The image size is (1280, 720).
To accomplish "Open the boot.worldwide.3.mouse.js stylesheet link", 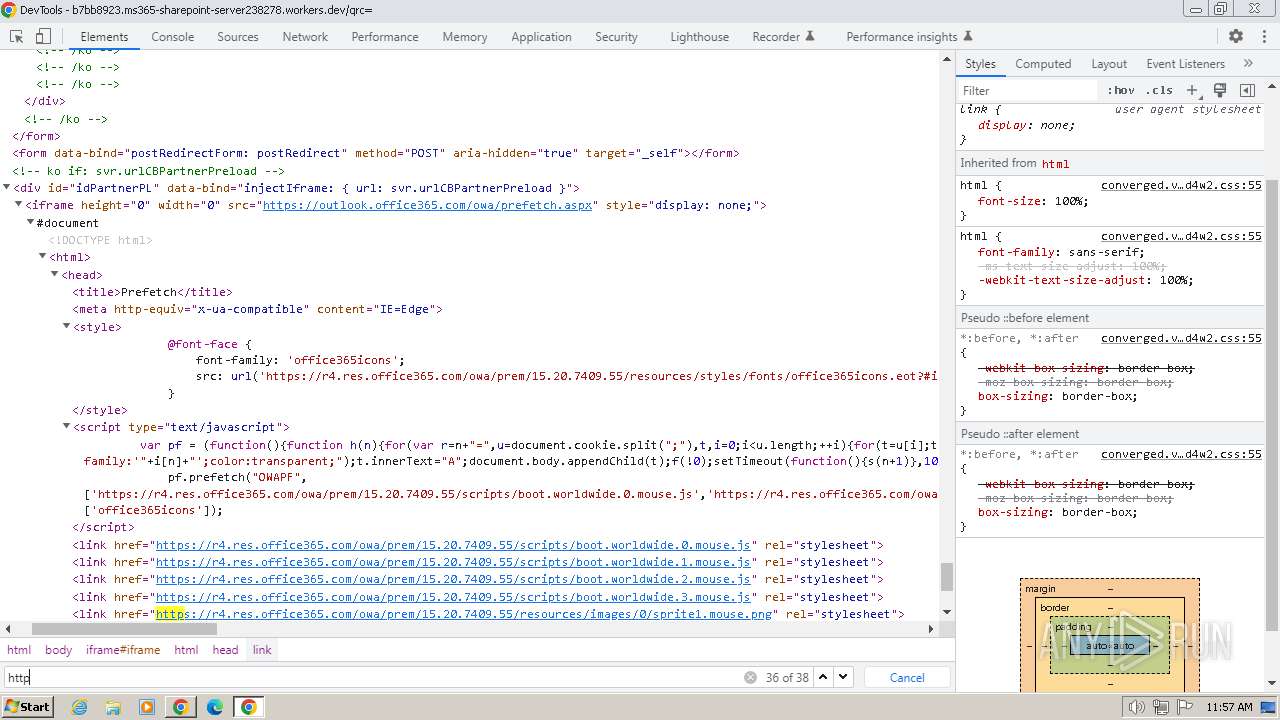I will 453,597.
